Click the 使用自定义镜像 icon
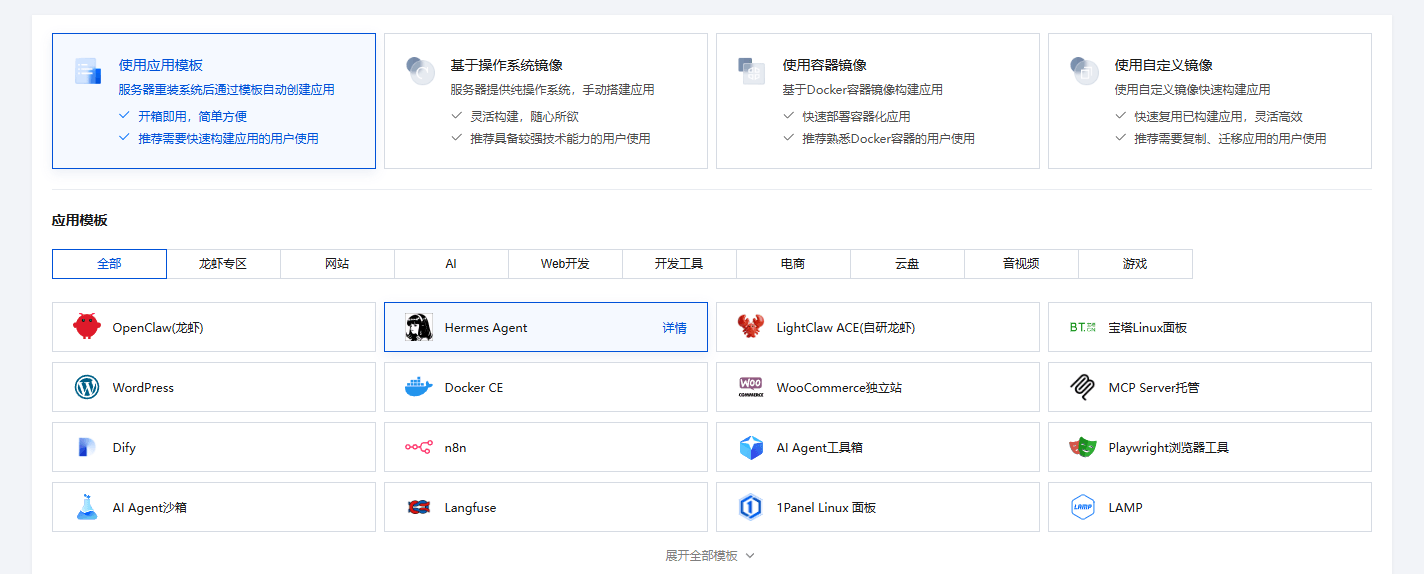This screenshot has width=1424, height=574. click(x=1084, y=71)
